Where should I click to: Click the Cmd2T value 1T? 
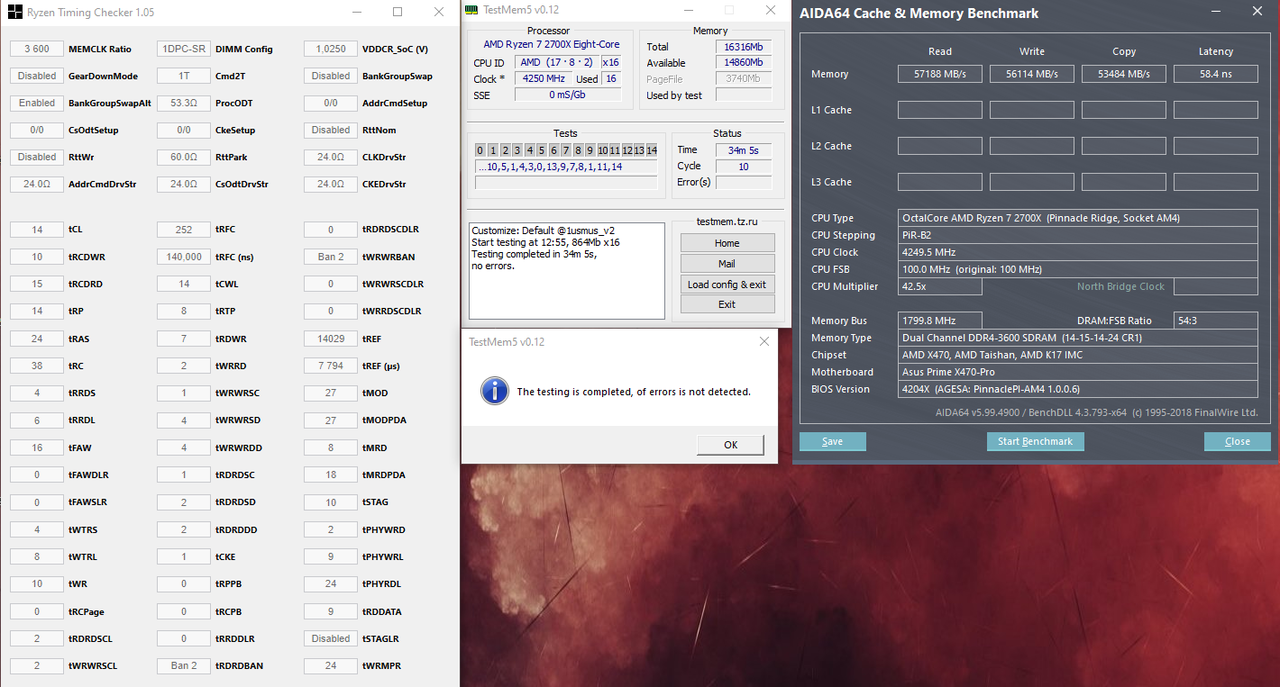[184, 76]
